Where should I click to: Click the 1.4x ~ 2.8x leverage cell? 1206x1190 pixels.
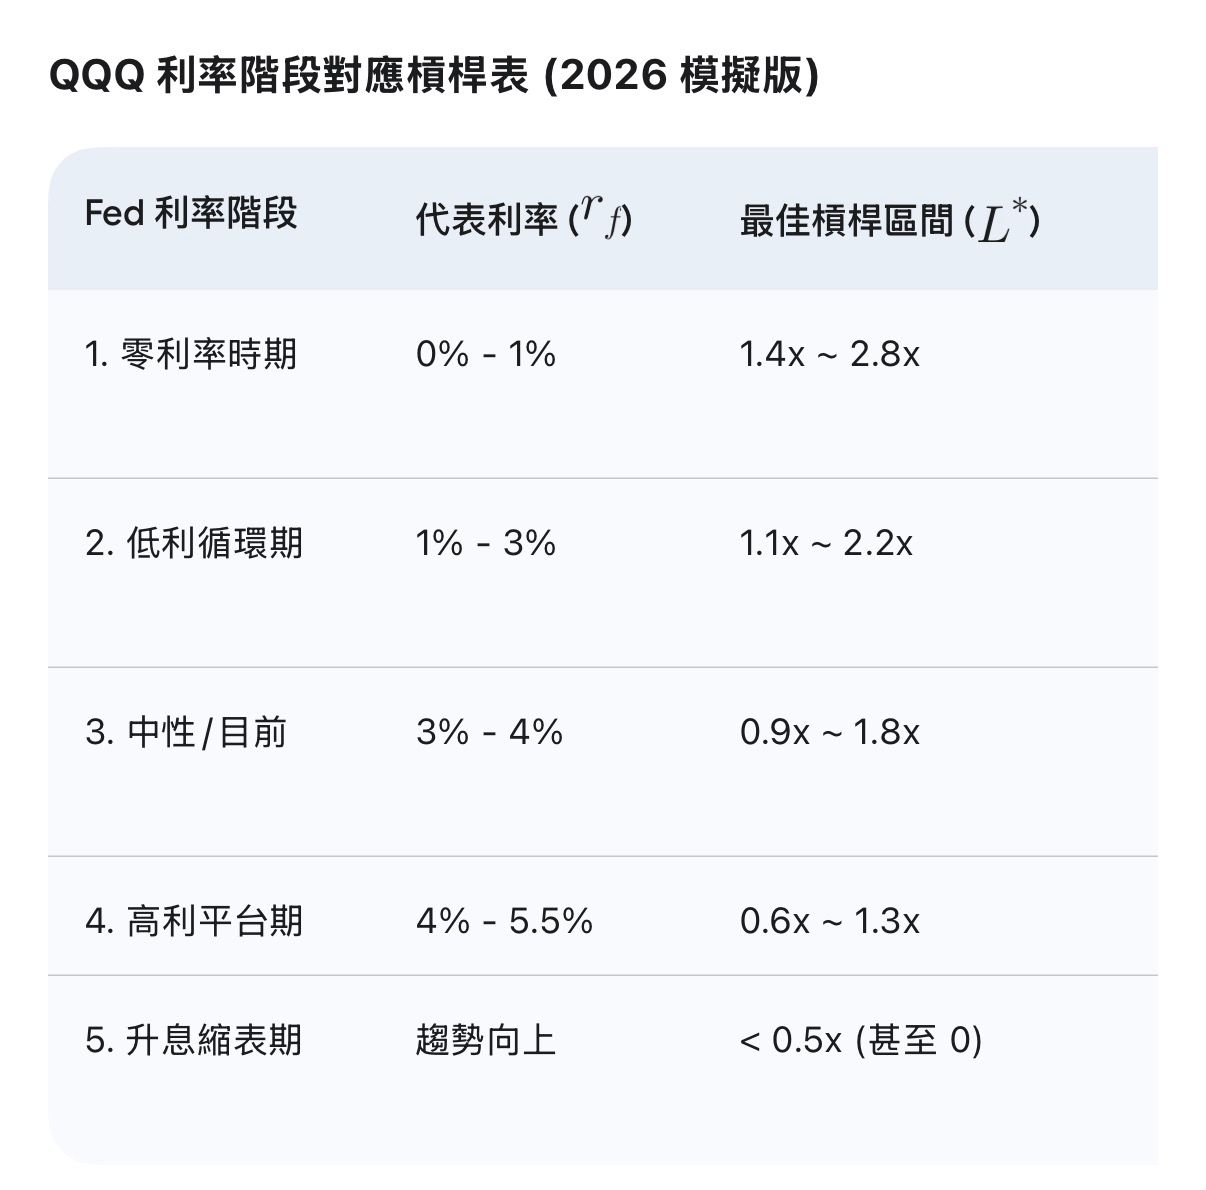pyautogui.click(x=829, y=354)
